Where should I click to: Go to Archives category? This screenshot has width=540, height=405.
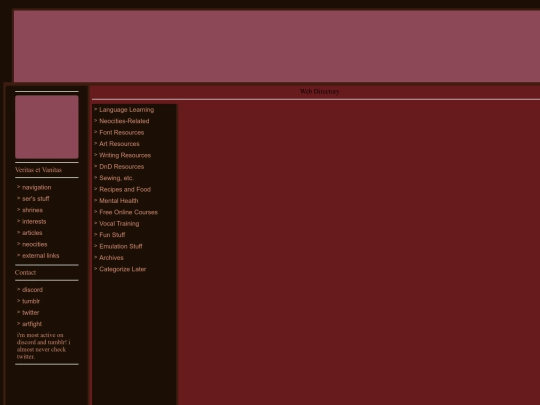coord(111,258)
